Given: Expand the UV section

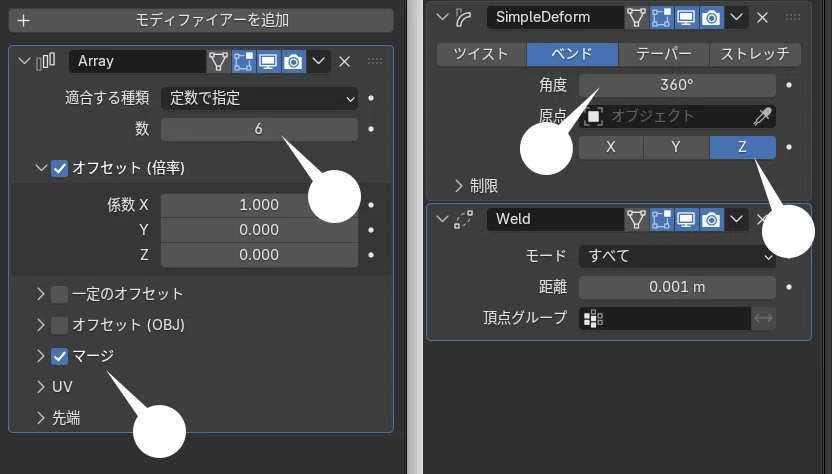Looking at the screenshot, I should click(41, 387).
